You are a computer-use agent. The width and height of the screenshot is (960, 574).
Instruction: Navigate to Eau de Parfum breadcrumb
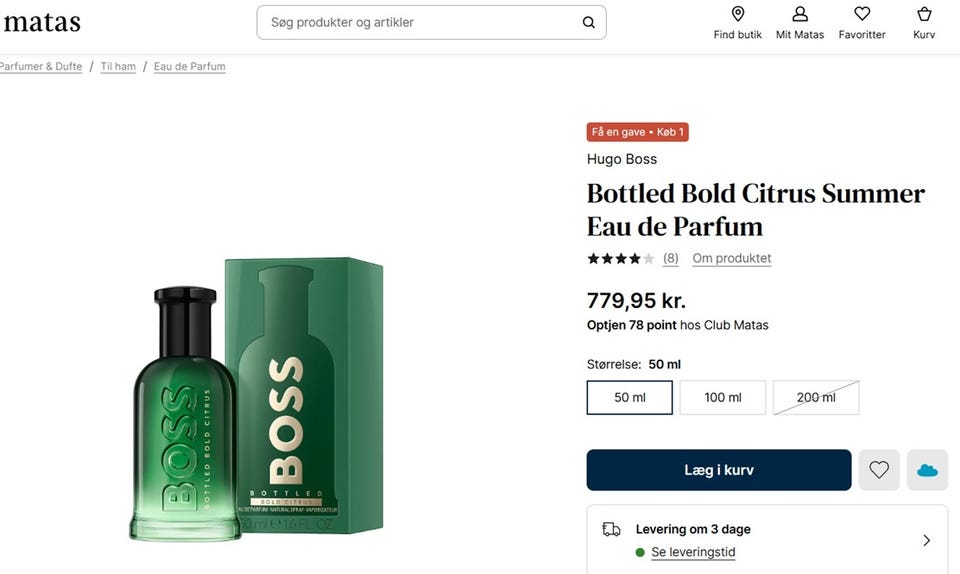(189, 67)
